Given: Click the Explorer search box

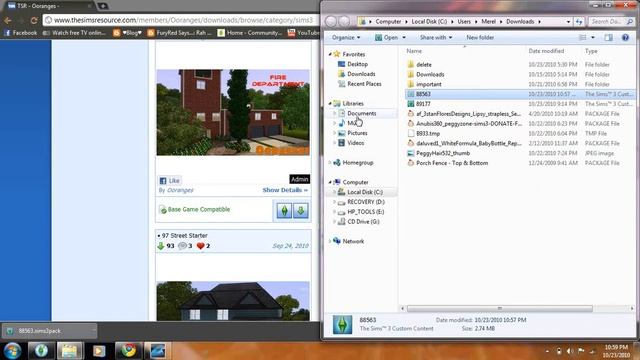Looking at the screenshot, I should [611, 21].
